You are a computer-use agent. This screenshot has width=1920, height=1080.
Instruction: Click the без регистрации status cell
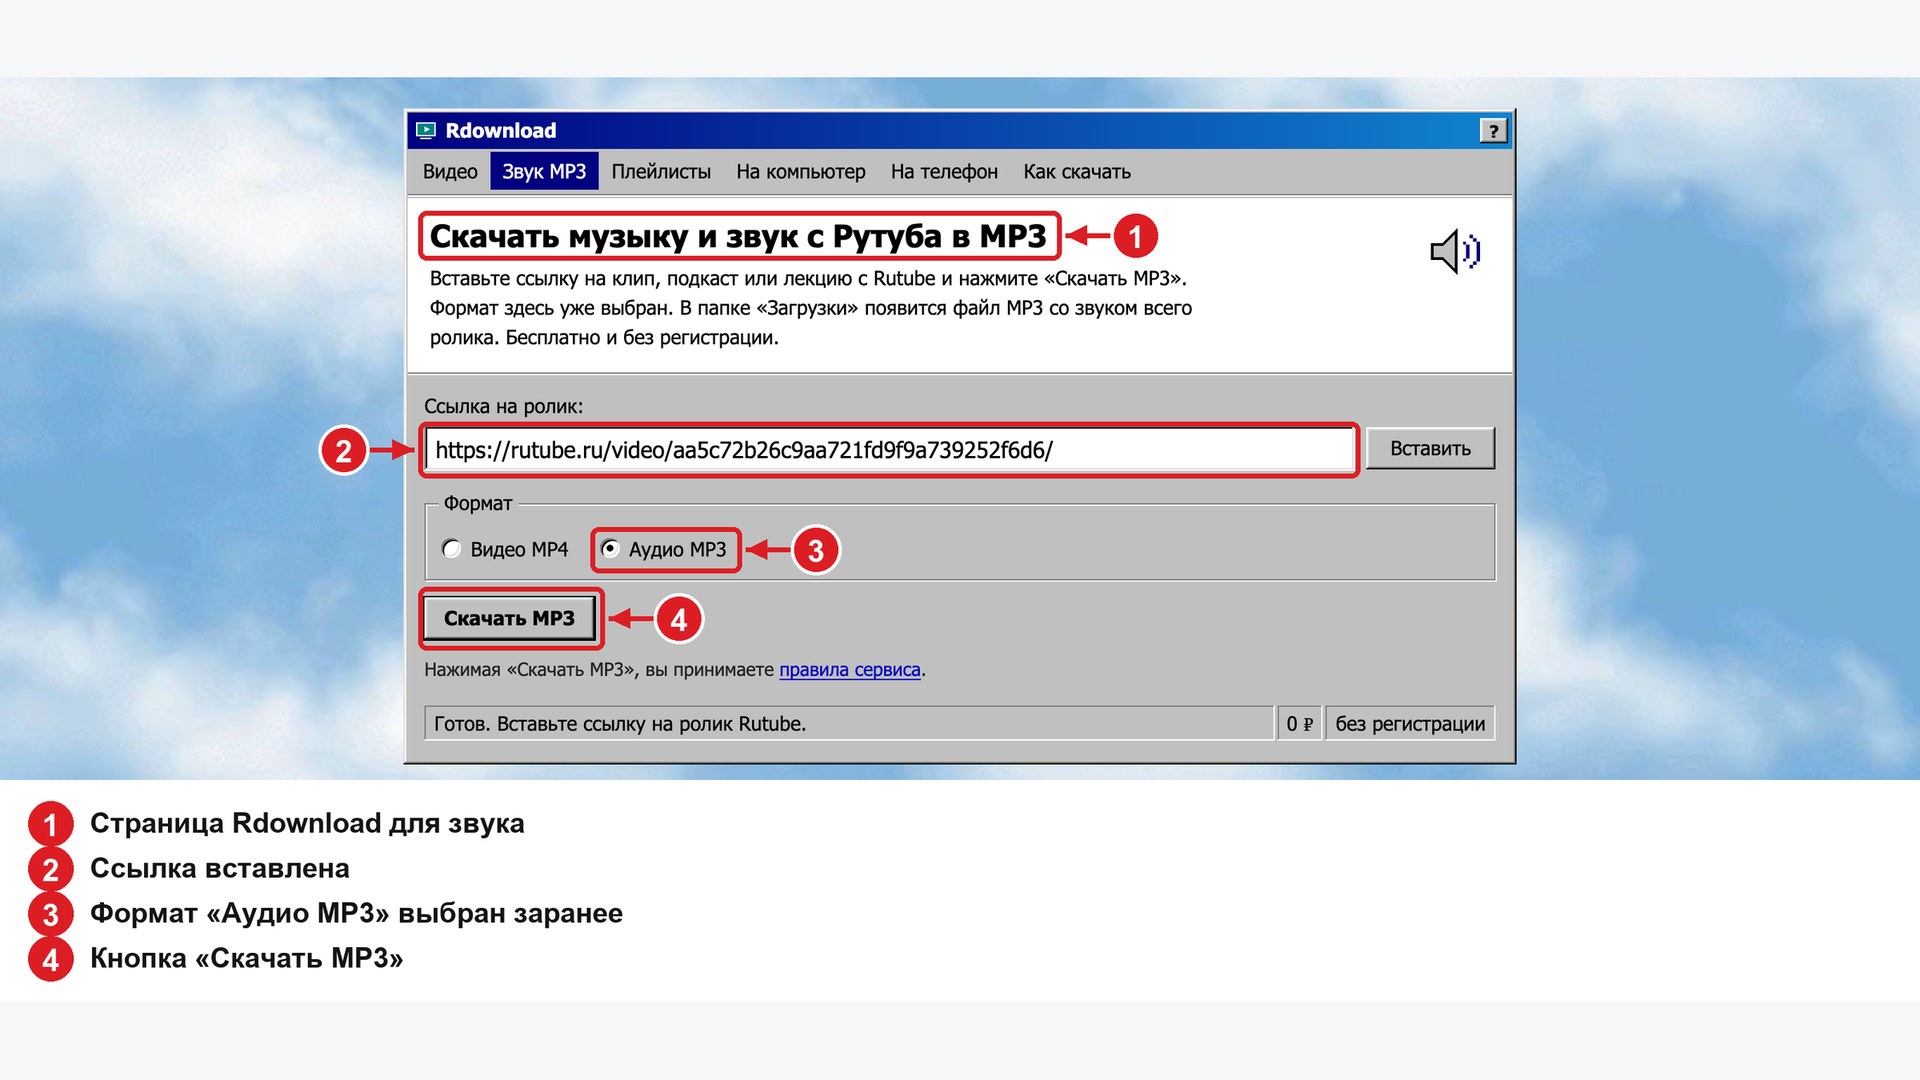tap(1410, 724)
